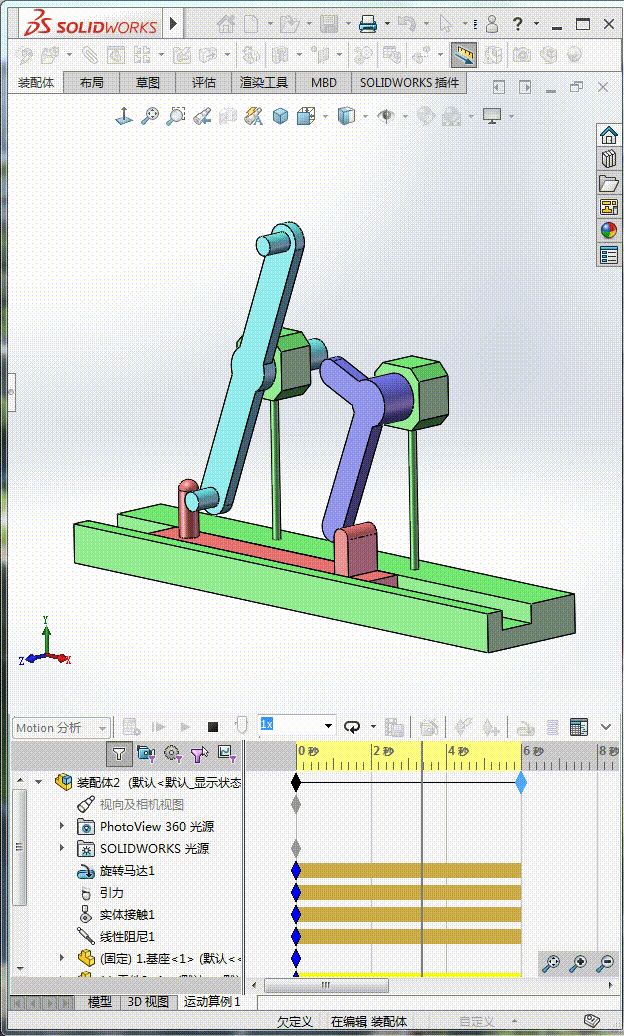This screenshot has width=624, height=1036.
Task: Click the view orientation triad icon
Action: (124, 116)
